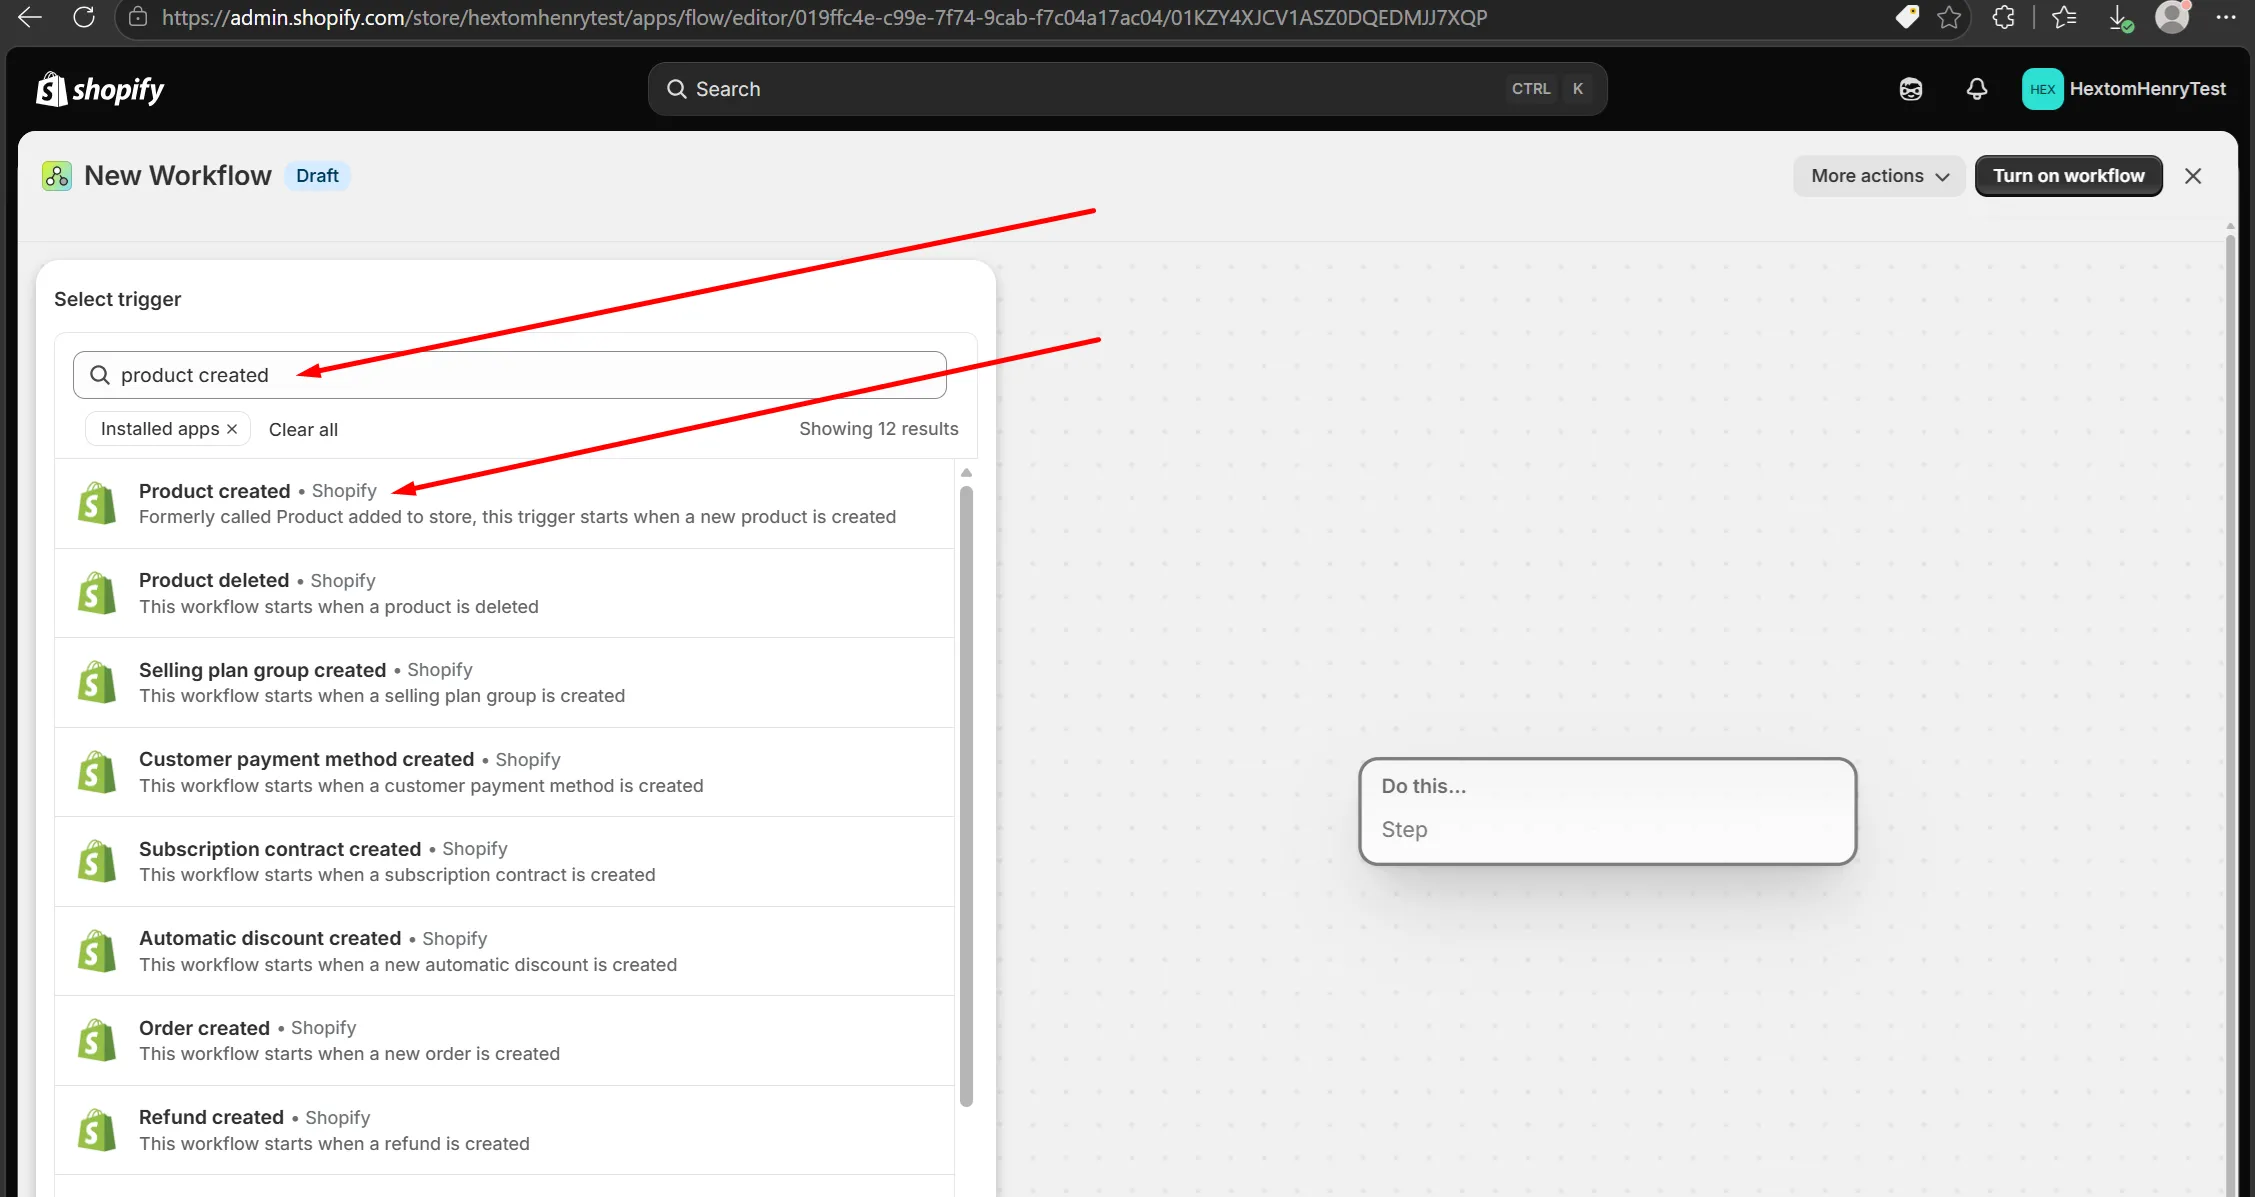Click the Select trigger heading

click(117, 299)
